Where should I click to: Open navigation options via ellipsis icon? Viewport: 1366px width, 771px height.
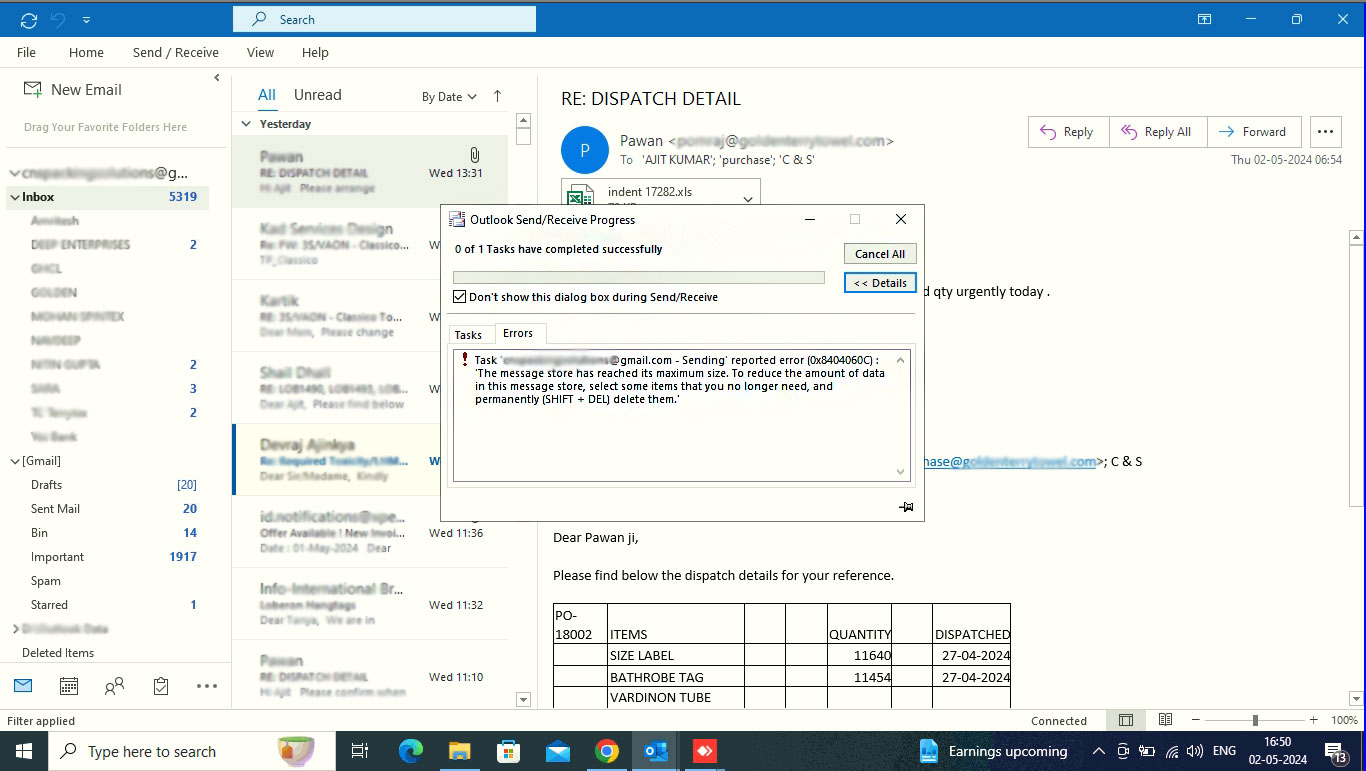(206, 686)
